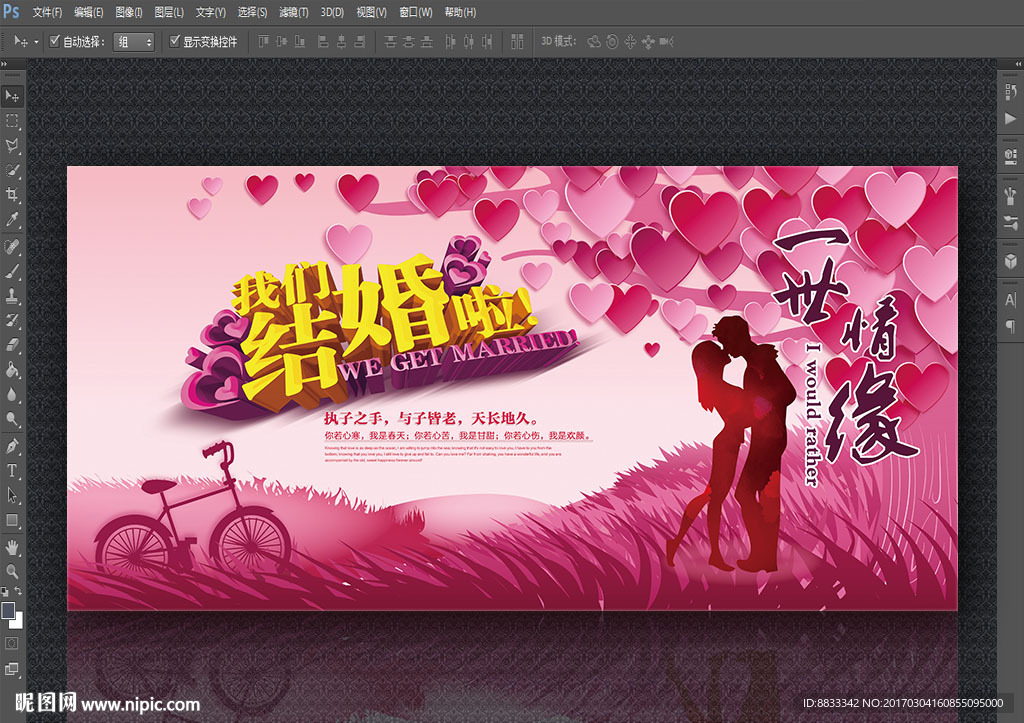
Task: Select the Move tool in the toolbox
Action: (12, 96)
